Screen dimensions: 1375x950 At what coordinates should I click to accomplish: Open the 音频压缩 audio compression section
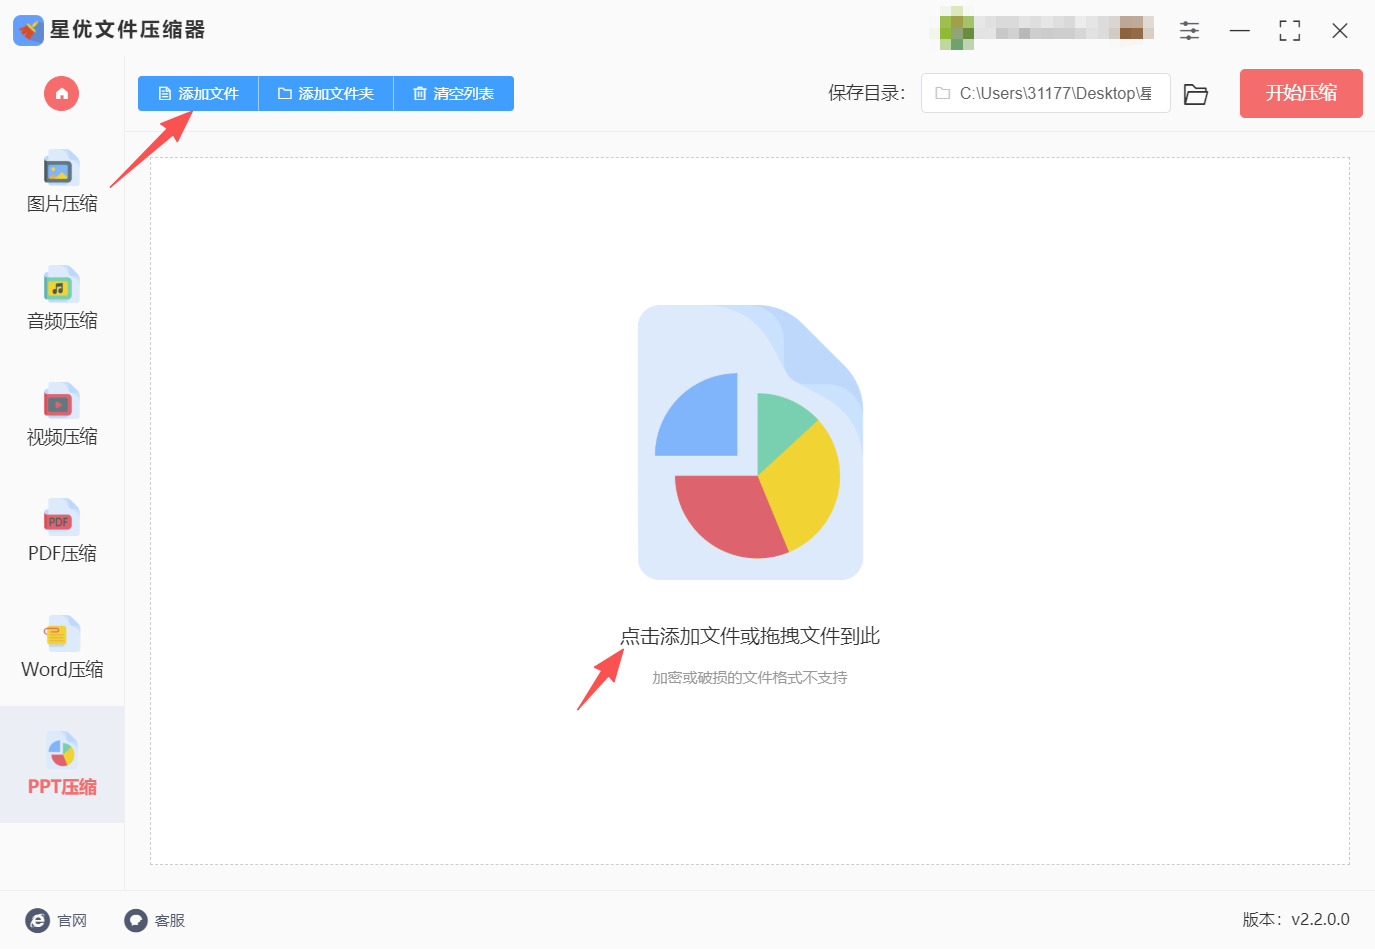[62, 299]
